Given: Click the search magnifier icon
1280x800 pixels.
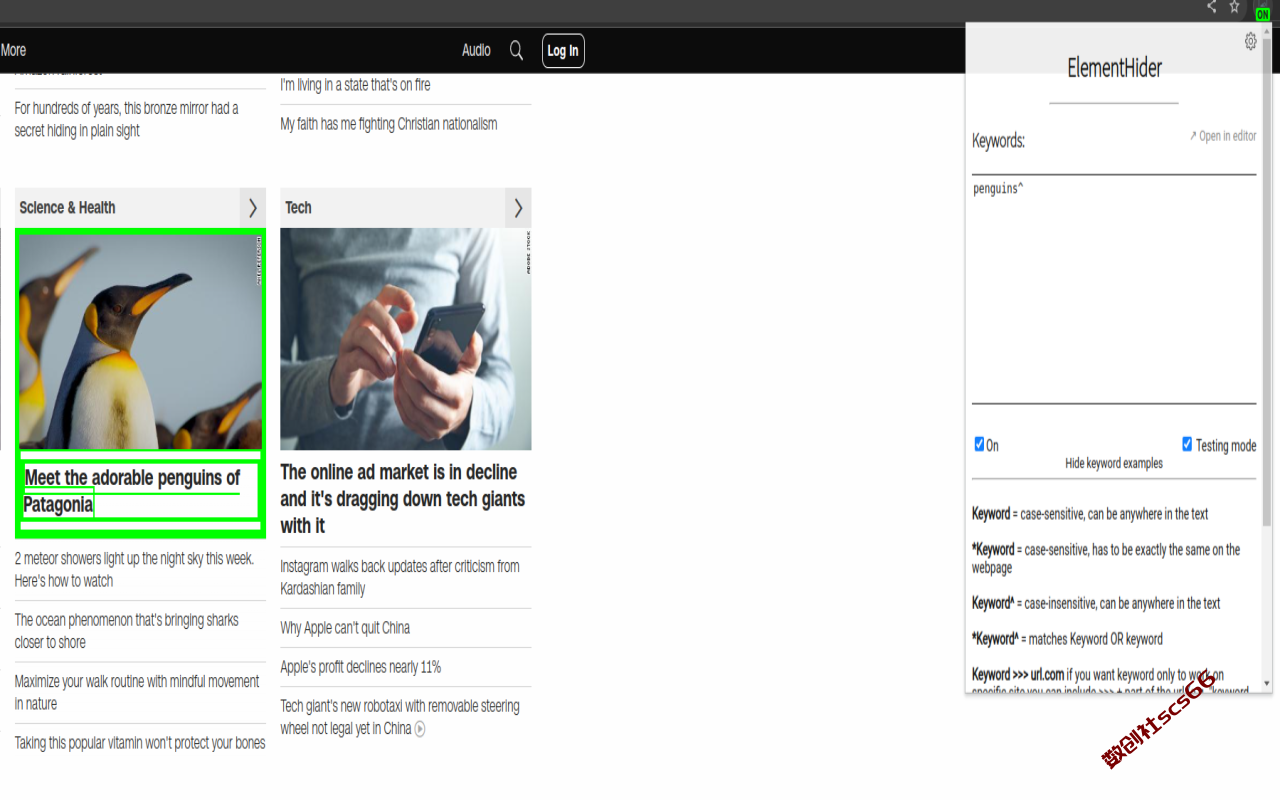Looking at the screenshot, I should point(516,50).
